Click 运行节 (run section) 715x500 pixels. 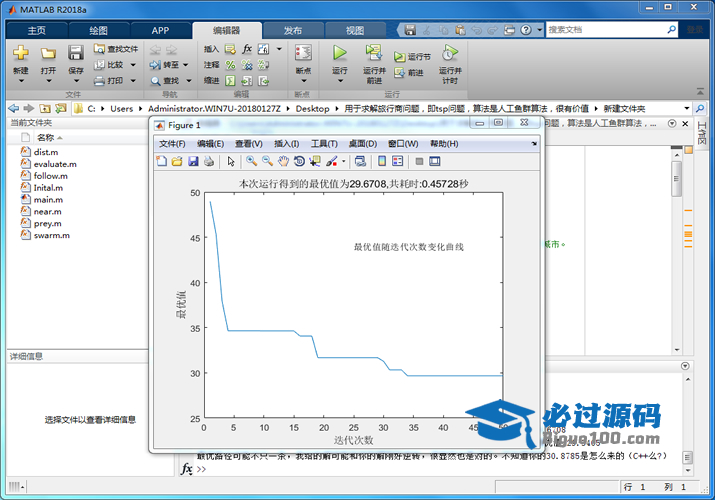pos(412,57)
